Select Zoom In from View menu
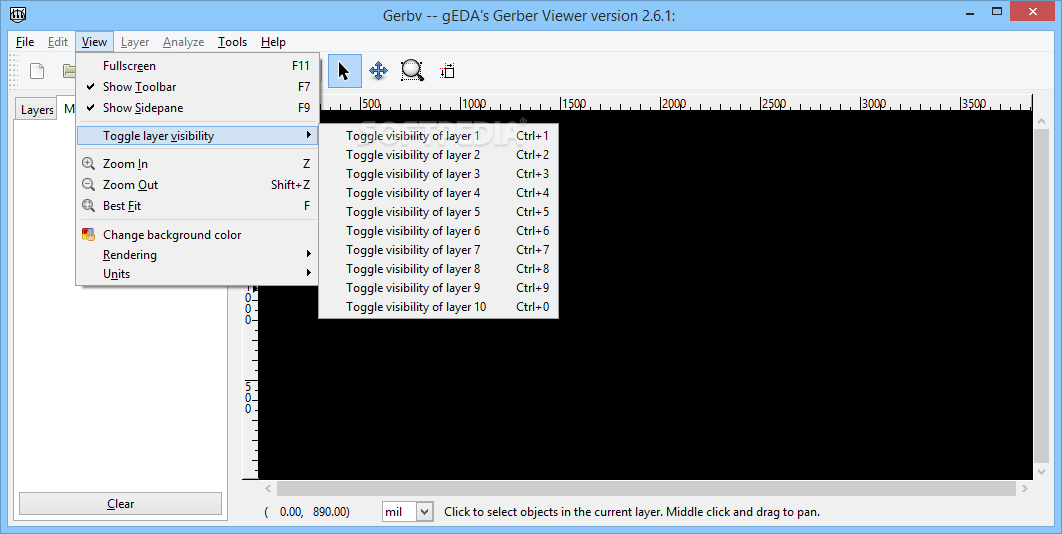1062x534 pixels. (x=196, y=164)
